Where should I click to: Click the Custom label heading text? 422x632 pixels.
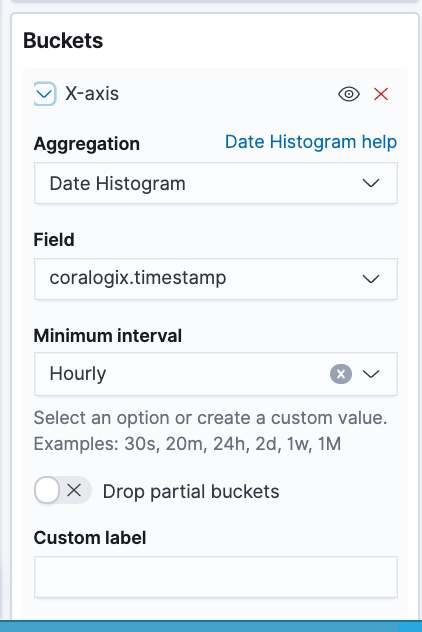(90, 538)
